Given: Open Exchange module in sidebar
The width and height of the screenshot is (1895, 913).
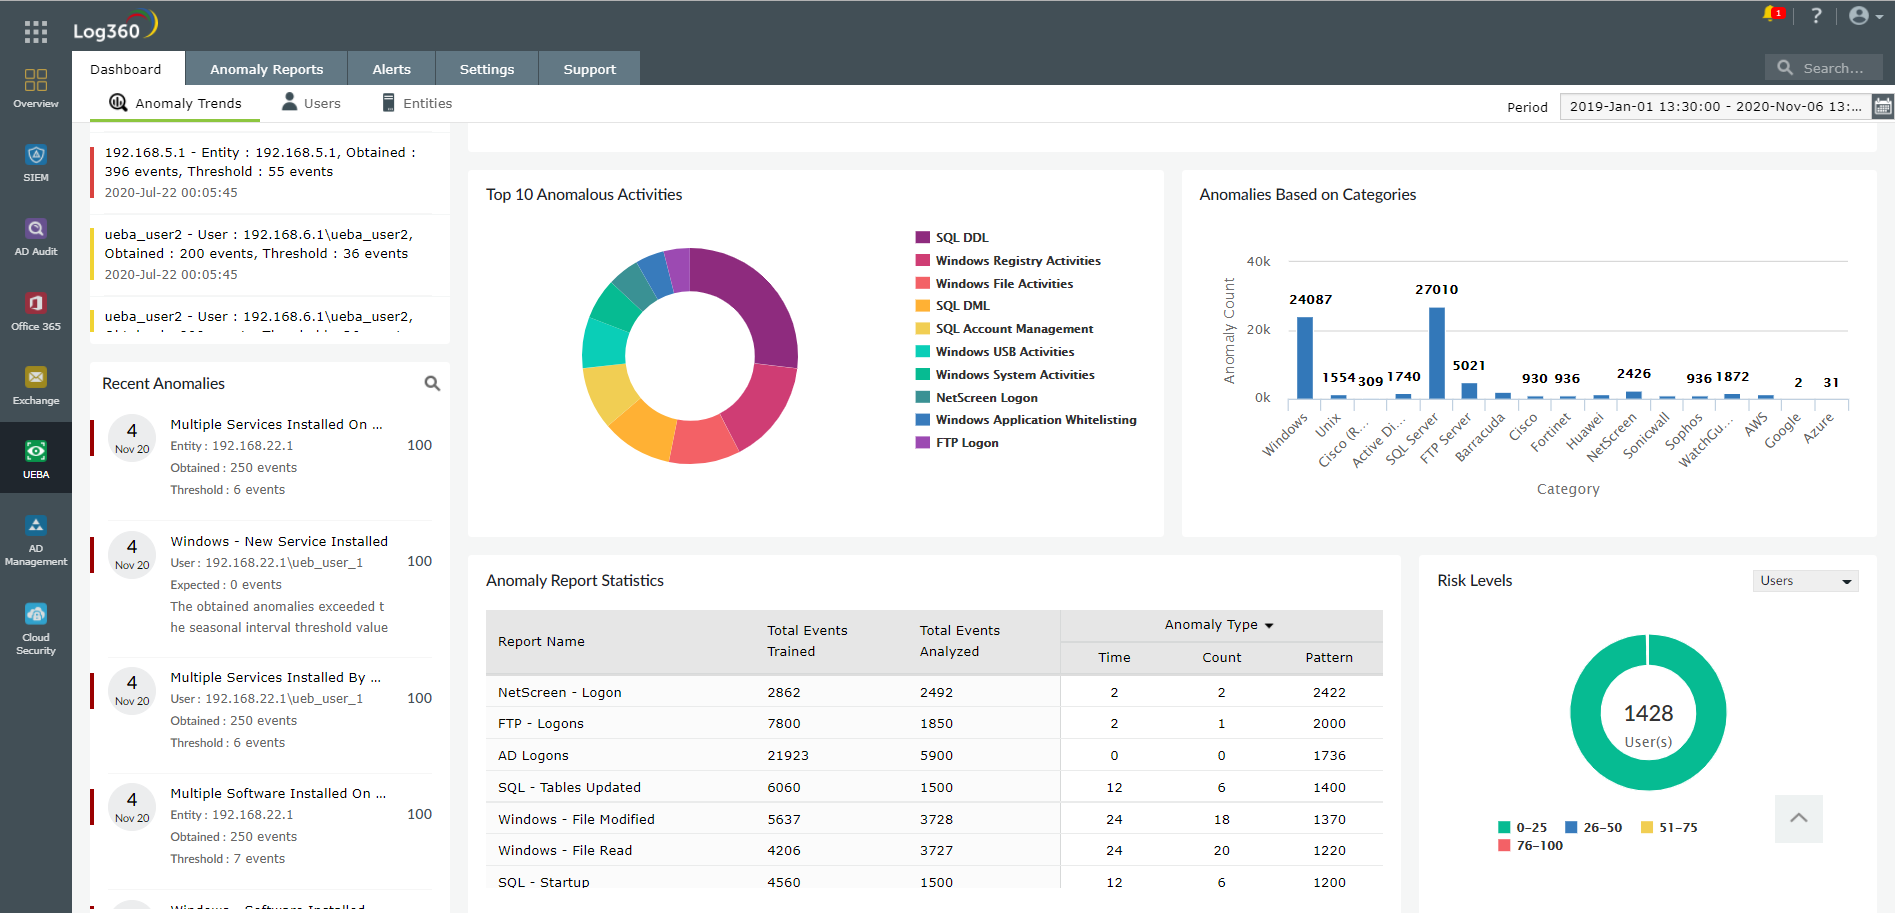Looking at the screenshot, I should click(x=36, y=385).
